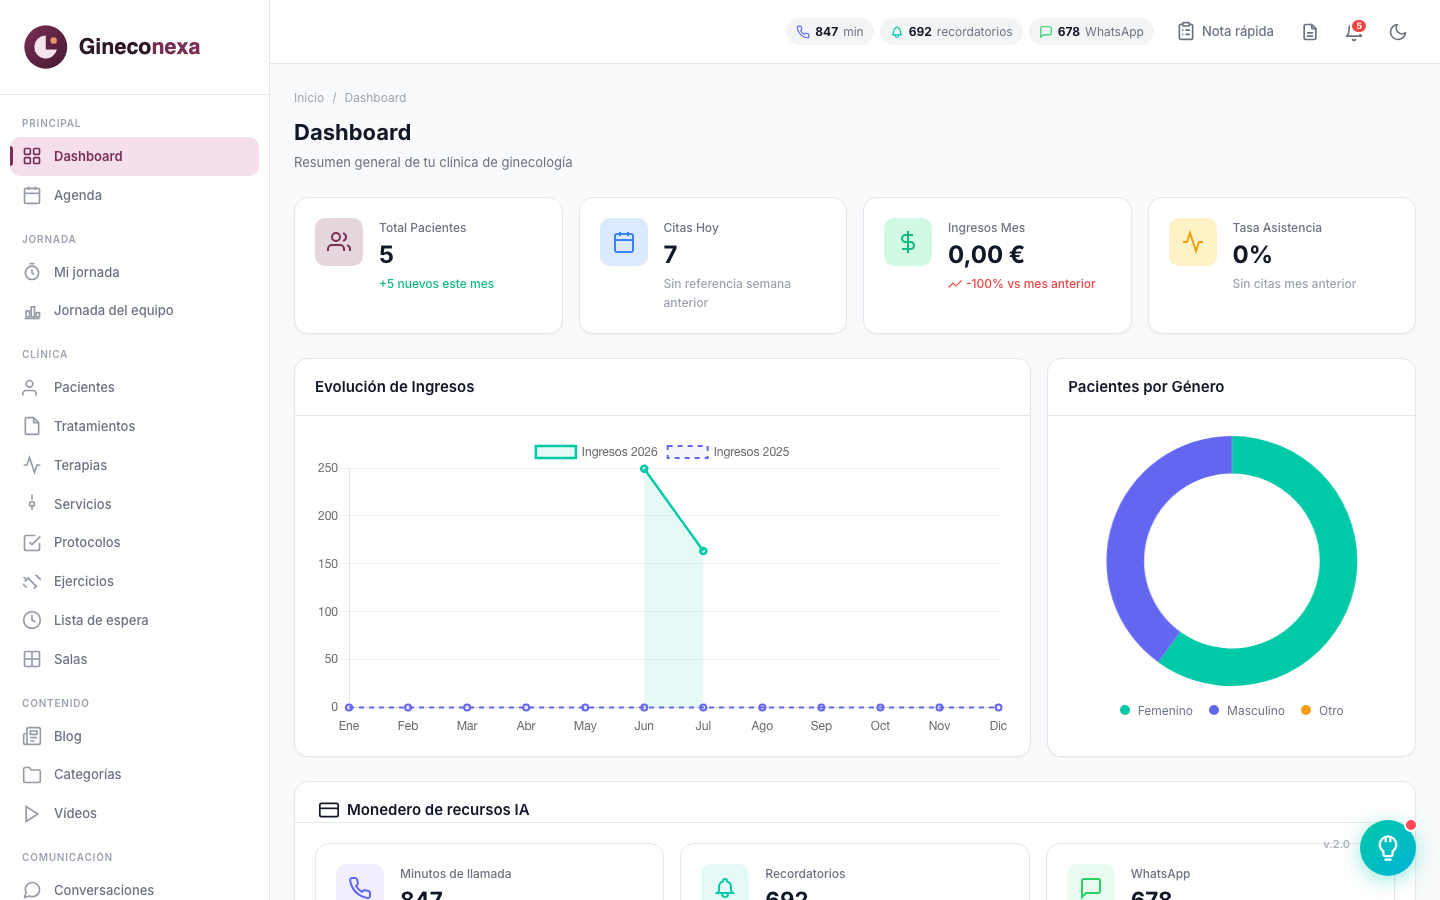Go to Tratamientos section
This screenshot has width=1440, height=900.
[x=134, y=426]
